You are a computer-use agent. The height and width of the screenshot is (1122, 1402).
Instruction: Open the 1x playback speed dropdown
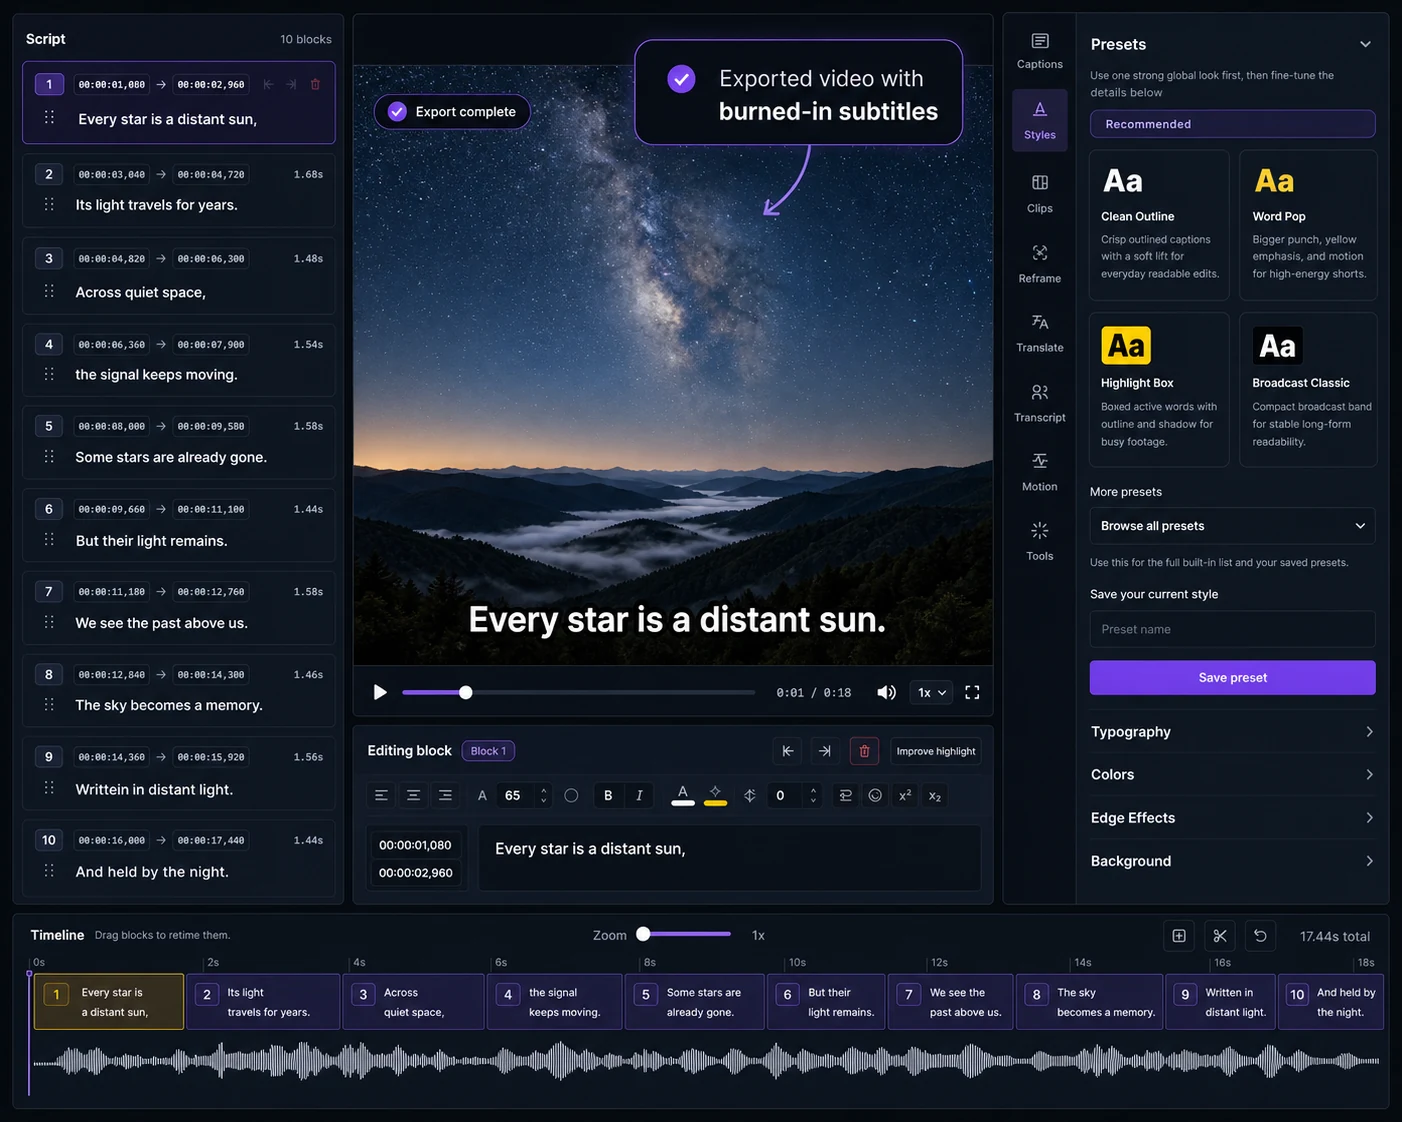point(931,692)
